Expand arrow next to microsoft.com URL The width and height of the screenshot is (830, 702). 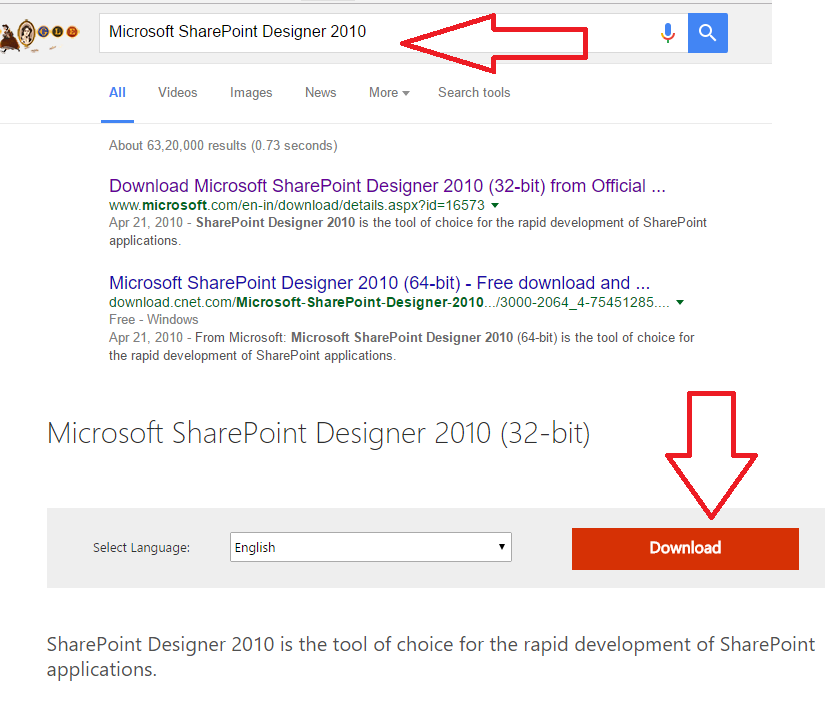(495, 205)
